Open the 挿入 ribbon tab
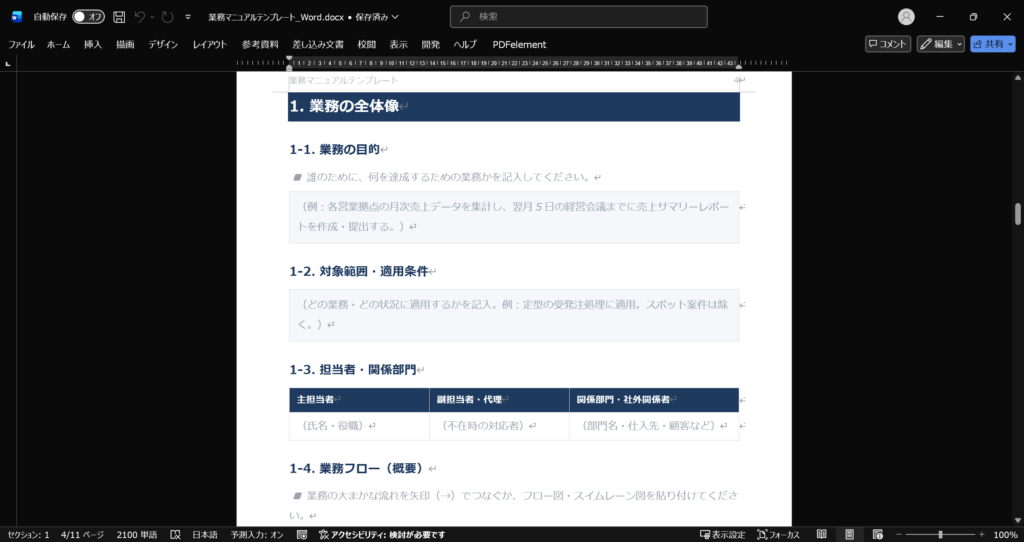Image resolution: width=1024 pixels, height=542 pixels. coord(93,44)
